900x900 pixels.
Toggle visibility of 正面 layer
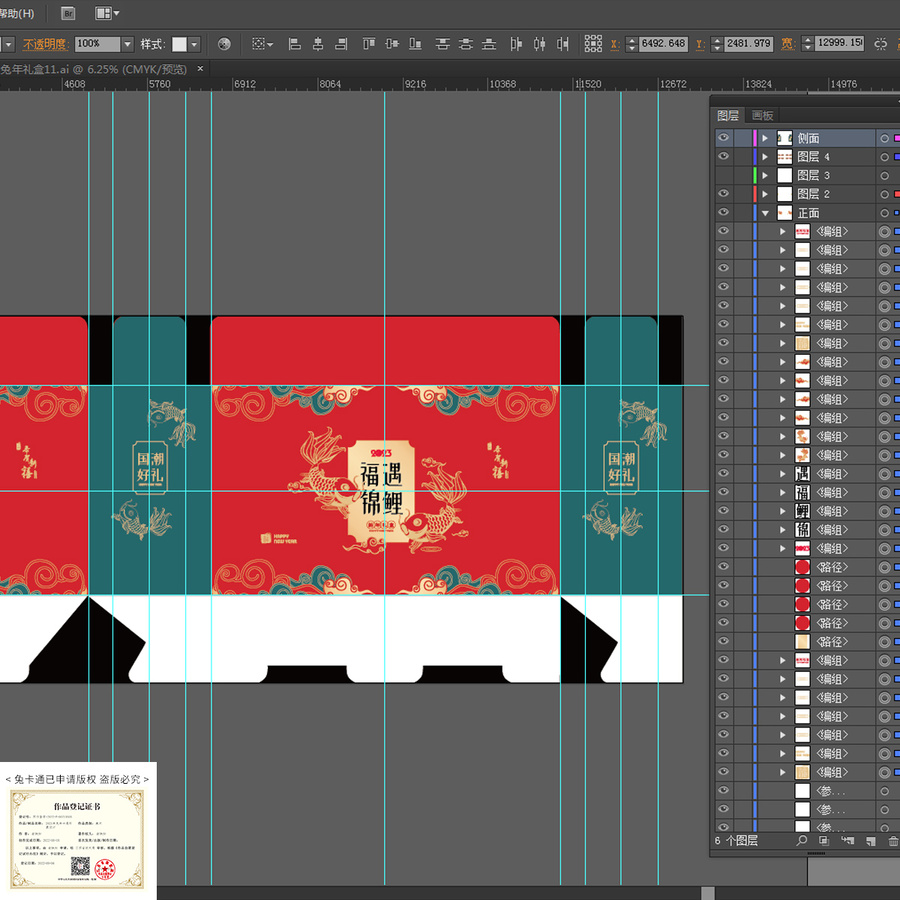tap(724, 212)
